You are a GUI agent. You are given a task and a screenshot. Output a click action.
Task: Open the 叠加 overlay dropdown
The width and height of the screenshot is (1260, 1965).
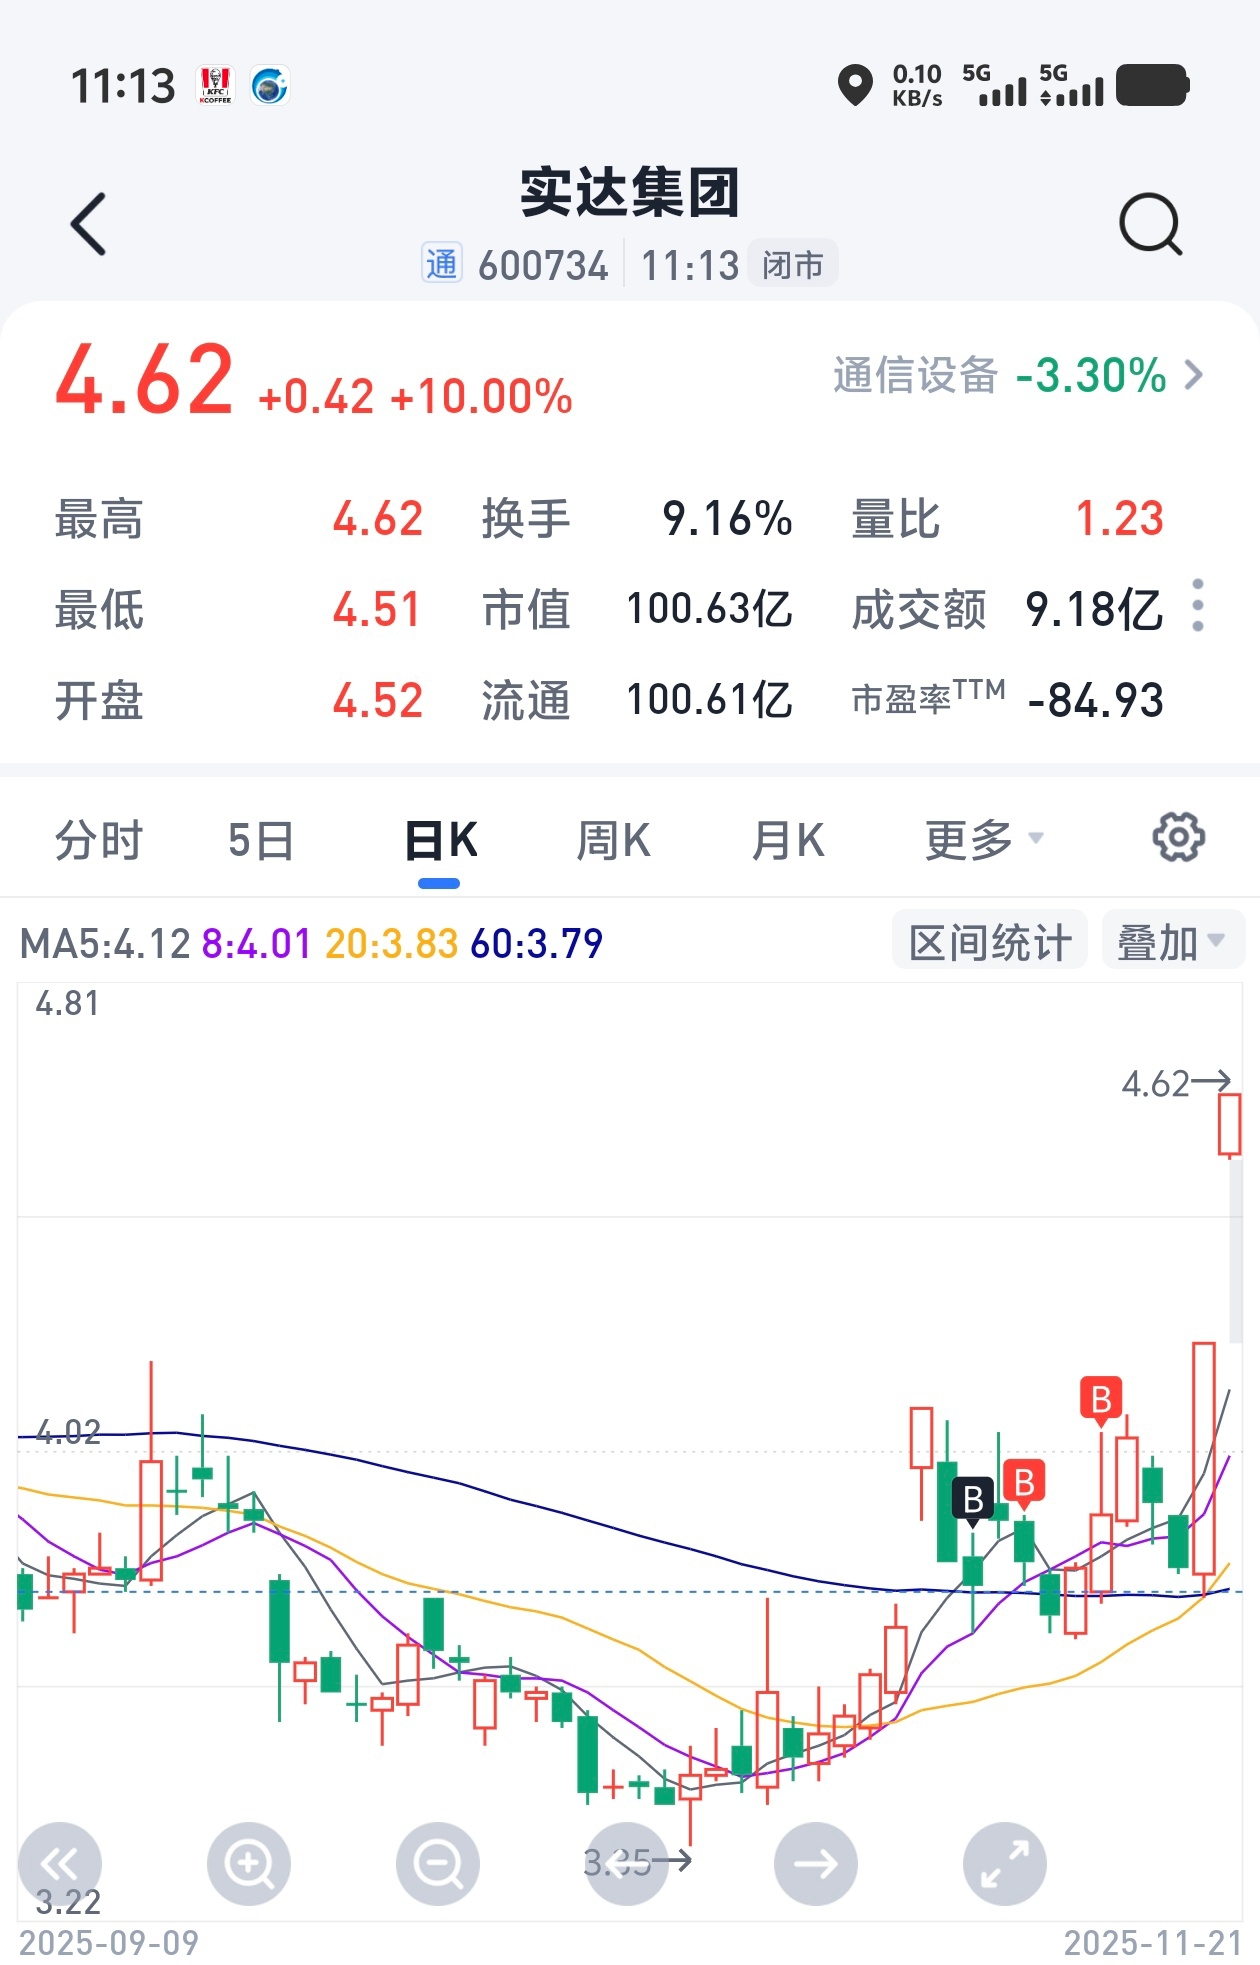(1172, 941)
